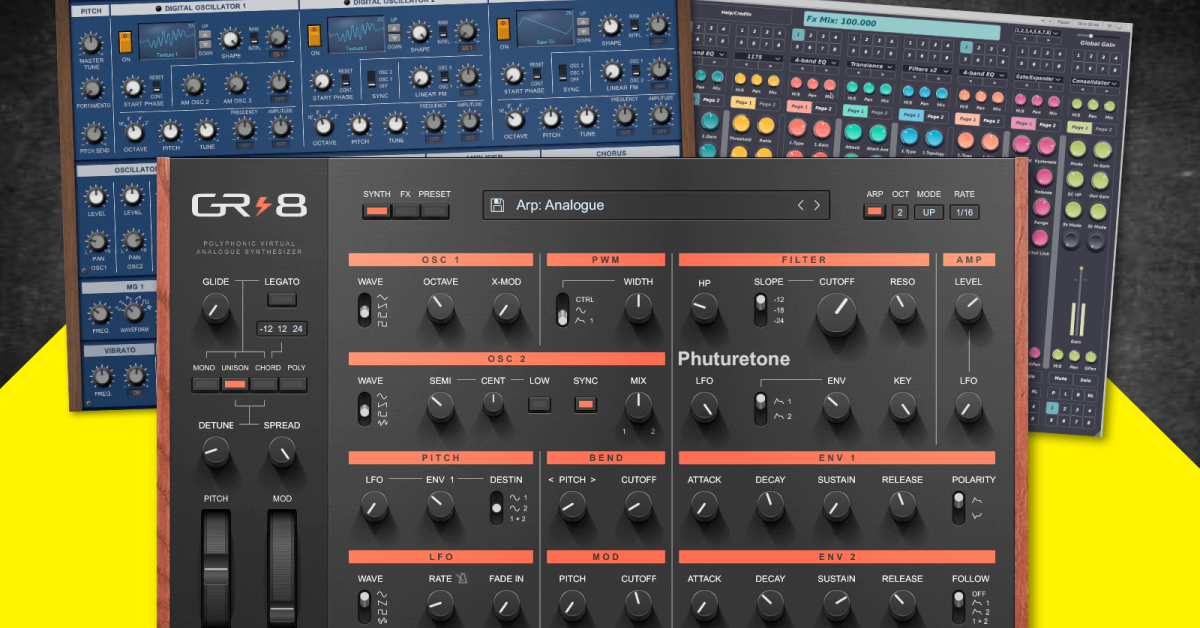The image size is (1200, 628).
Task: Turn off the ARP switch
Action: click(x=874, y=212)
